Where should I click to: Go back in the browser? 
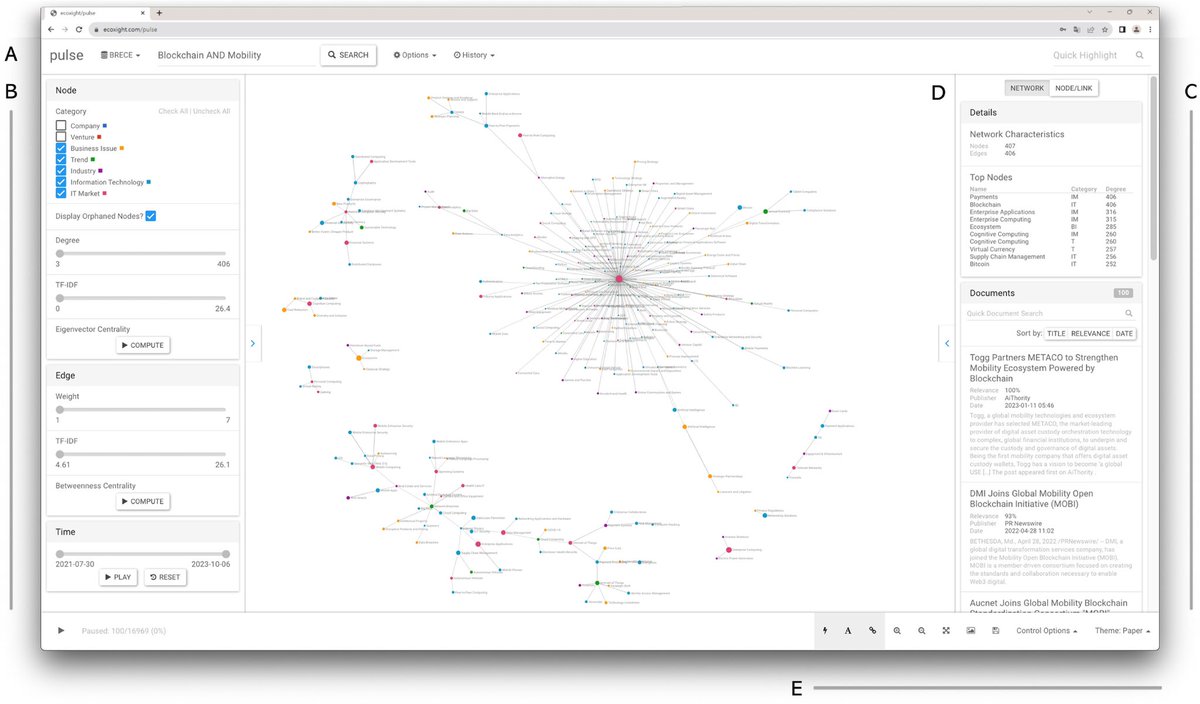click(50, 30)
